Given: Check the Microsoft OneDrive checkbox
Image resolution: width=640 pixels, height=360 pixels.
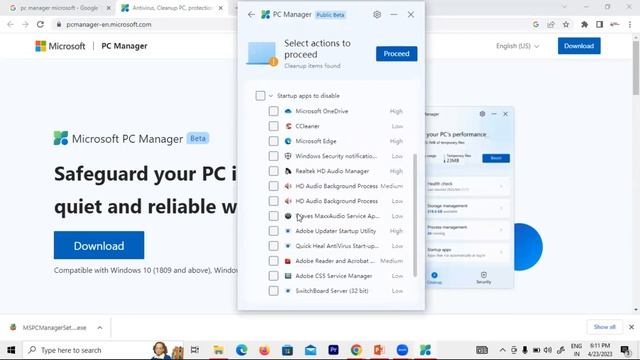Looking at the screenshot, I should click(x=273, y=111).
